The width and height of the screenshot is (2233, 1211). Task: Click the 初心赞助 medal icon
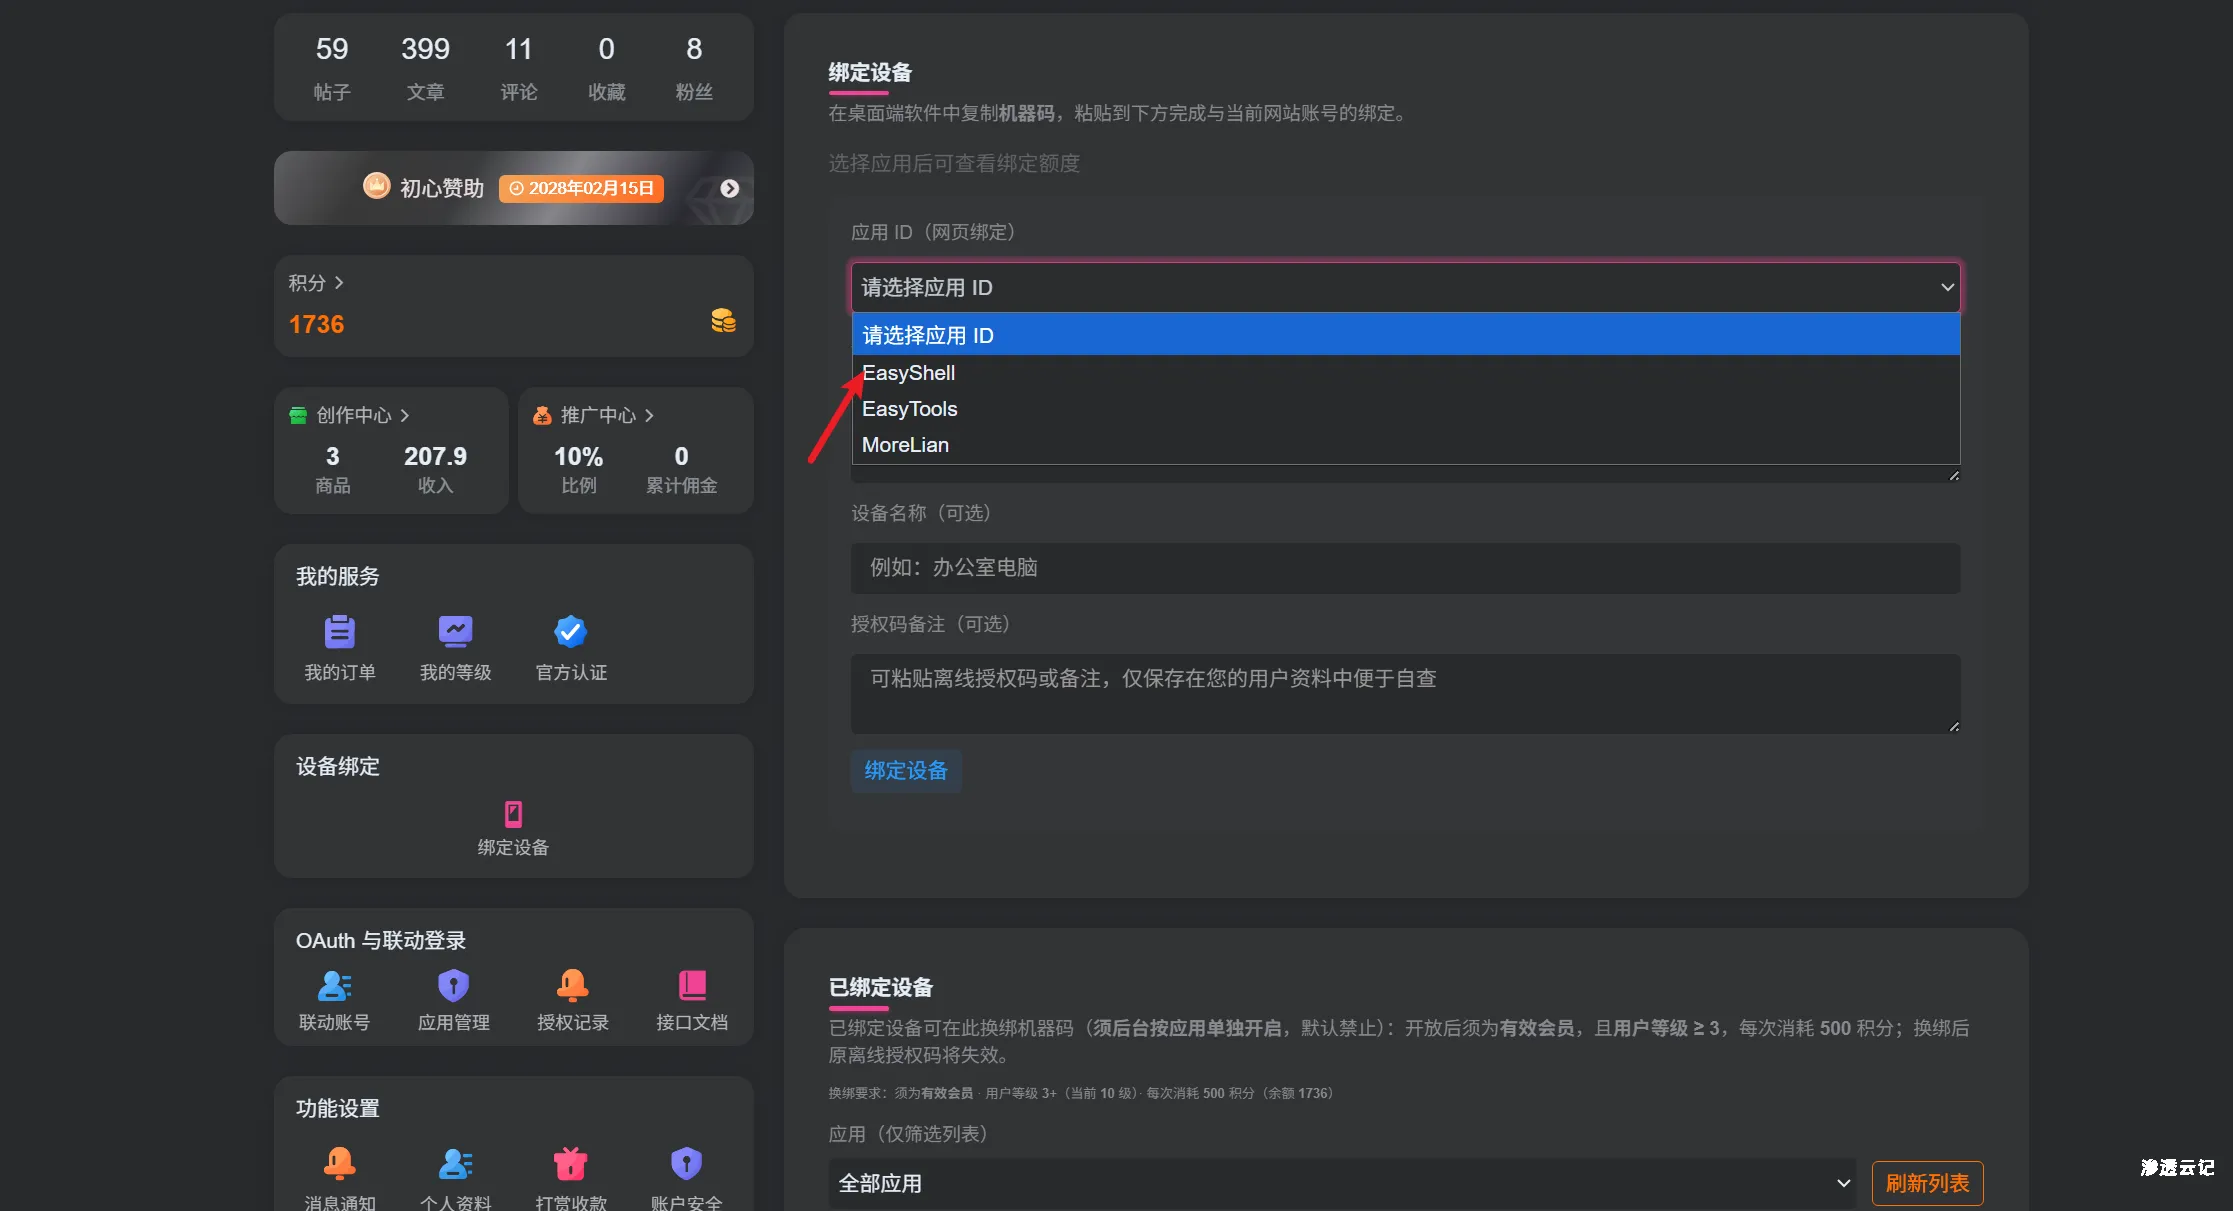376,186
